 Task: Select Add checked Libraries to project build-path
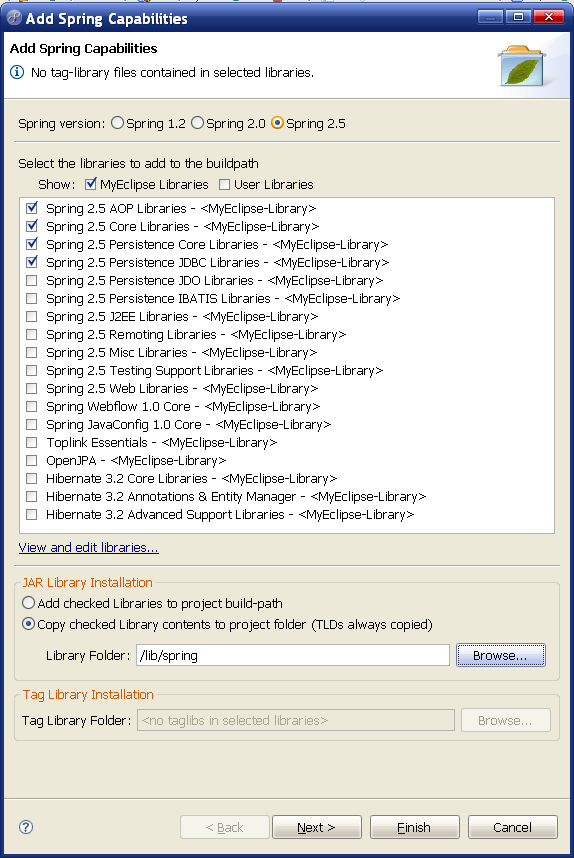pos(28,603)
